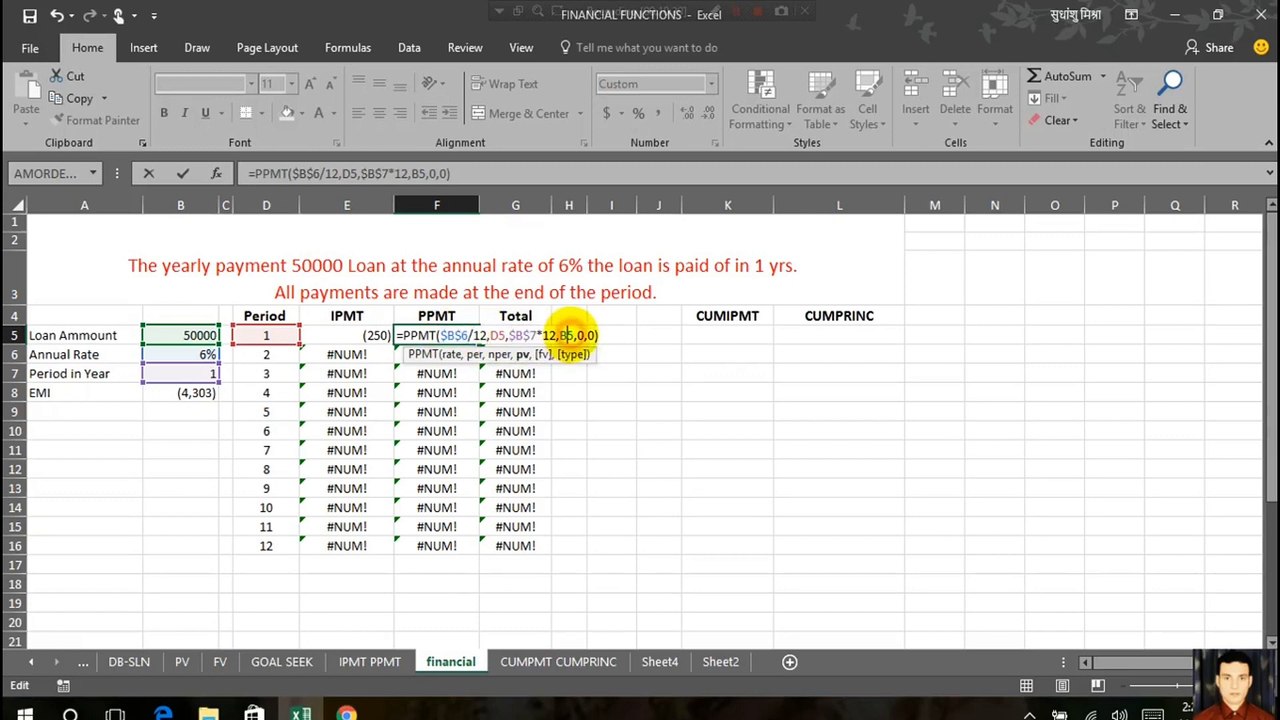This screenshot has width=1280, height=720.
Task: Toggle Underline formatting
Action: pos(205,113)
